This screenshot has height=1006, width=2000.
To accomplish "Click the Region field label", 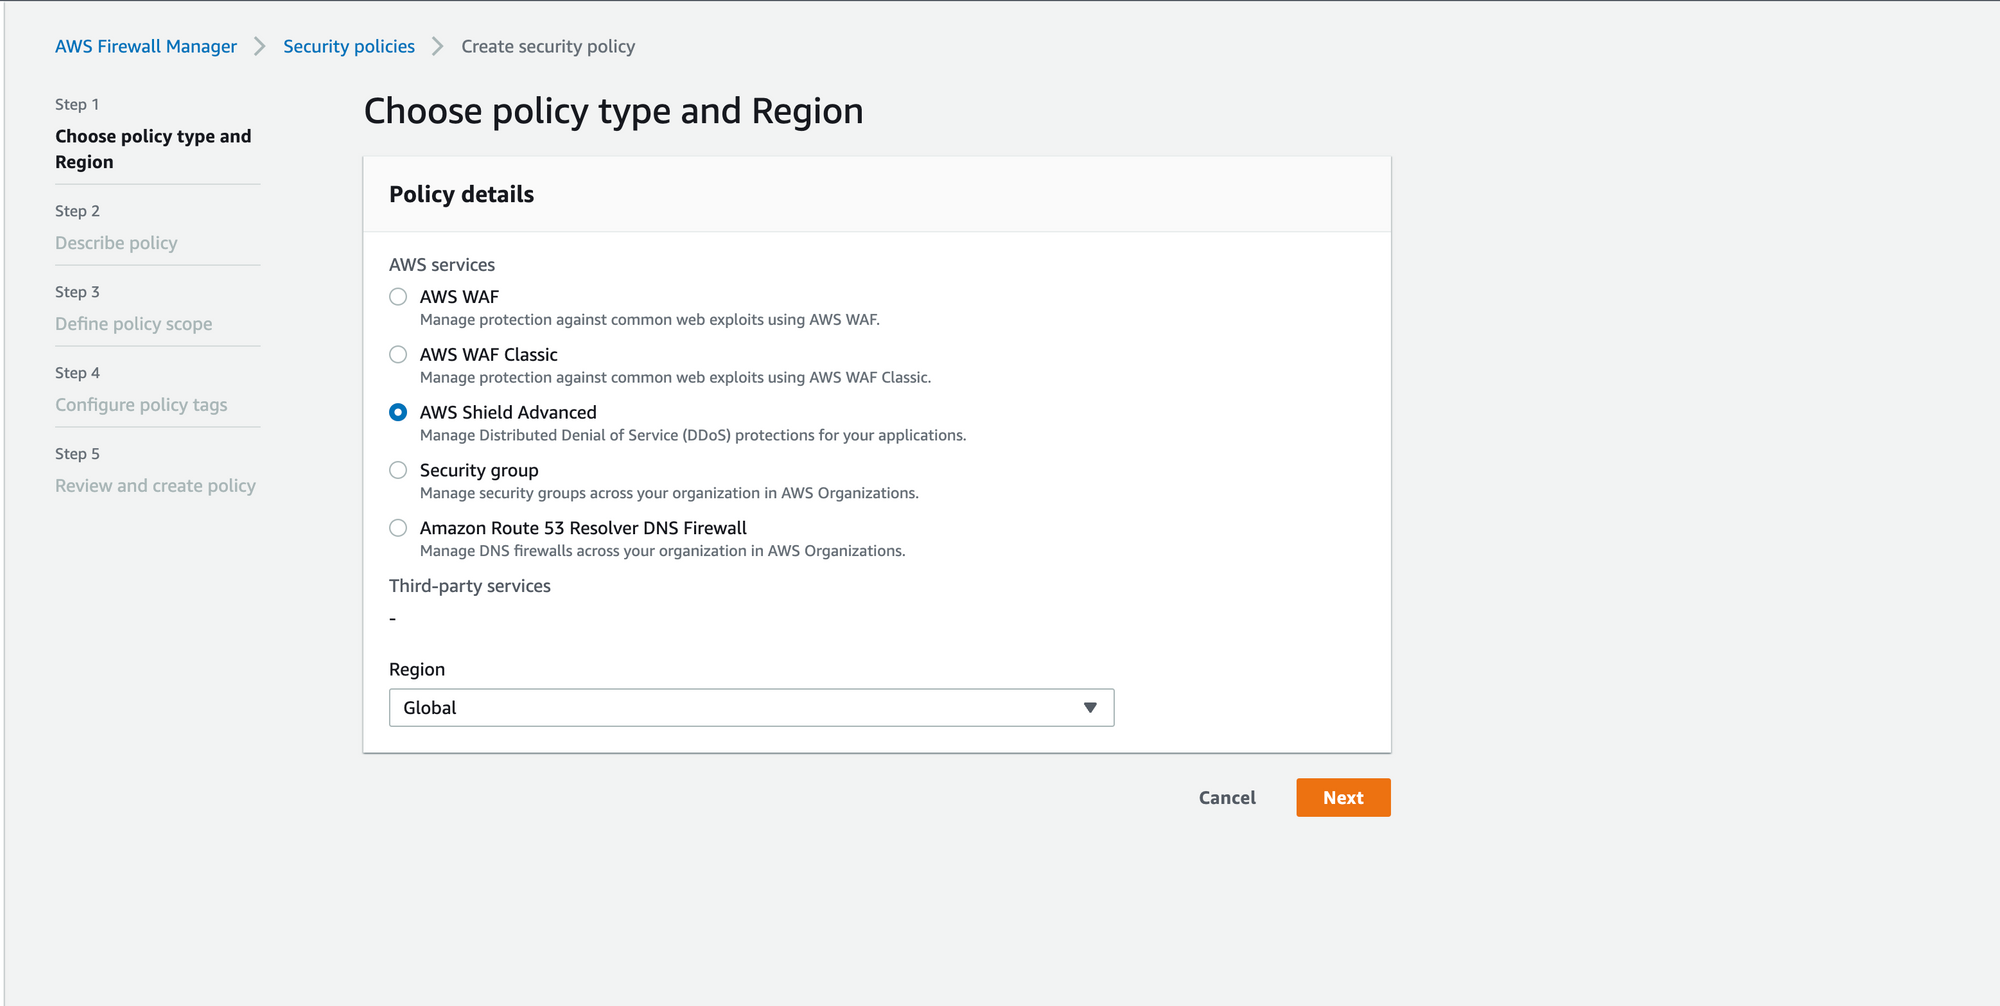I will [417, 670].
